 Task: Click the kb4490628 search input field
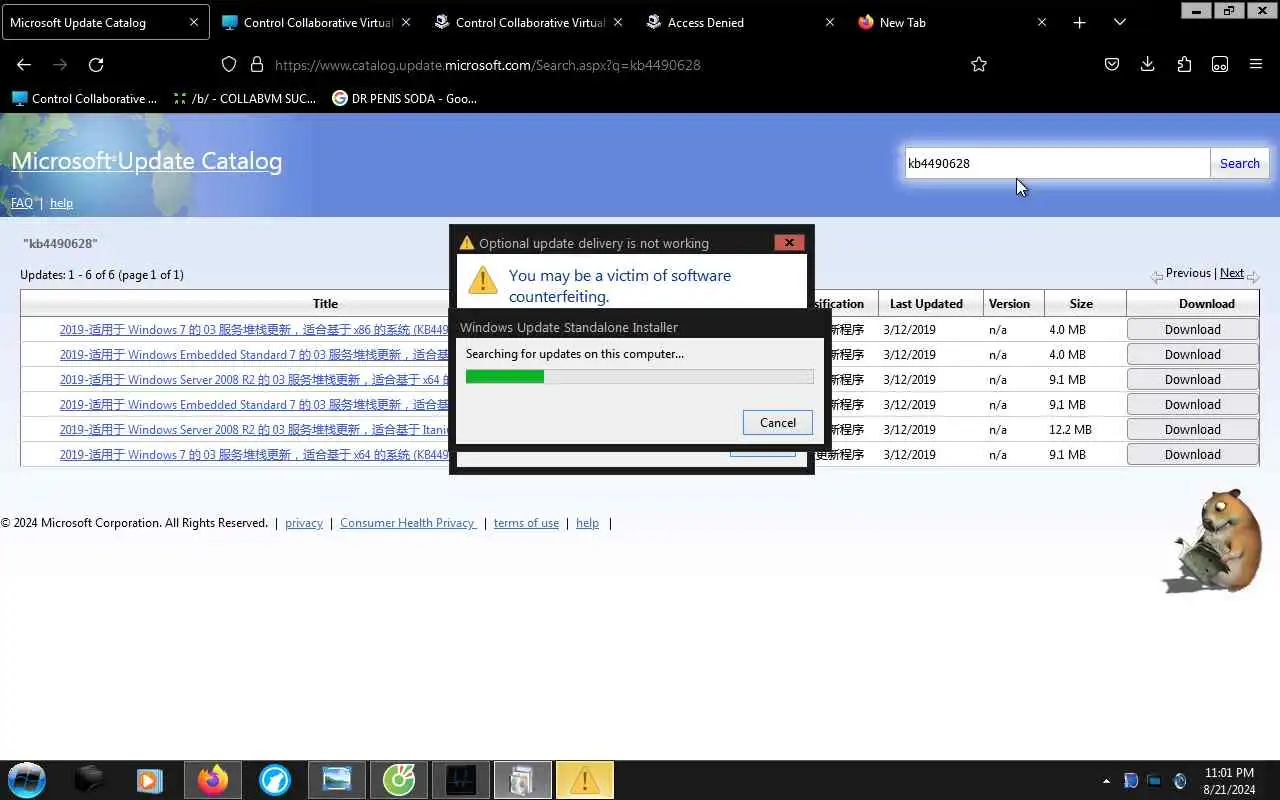(1057, 163)
